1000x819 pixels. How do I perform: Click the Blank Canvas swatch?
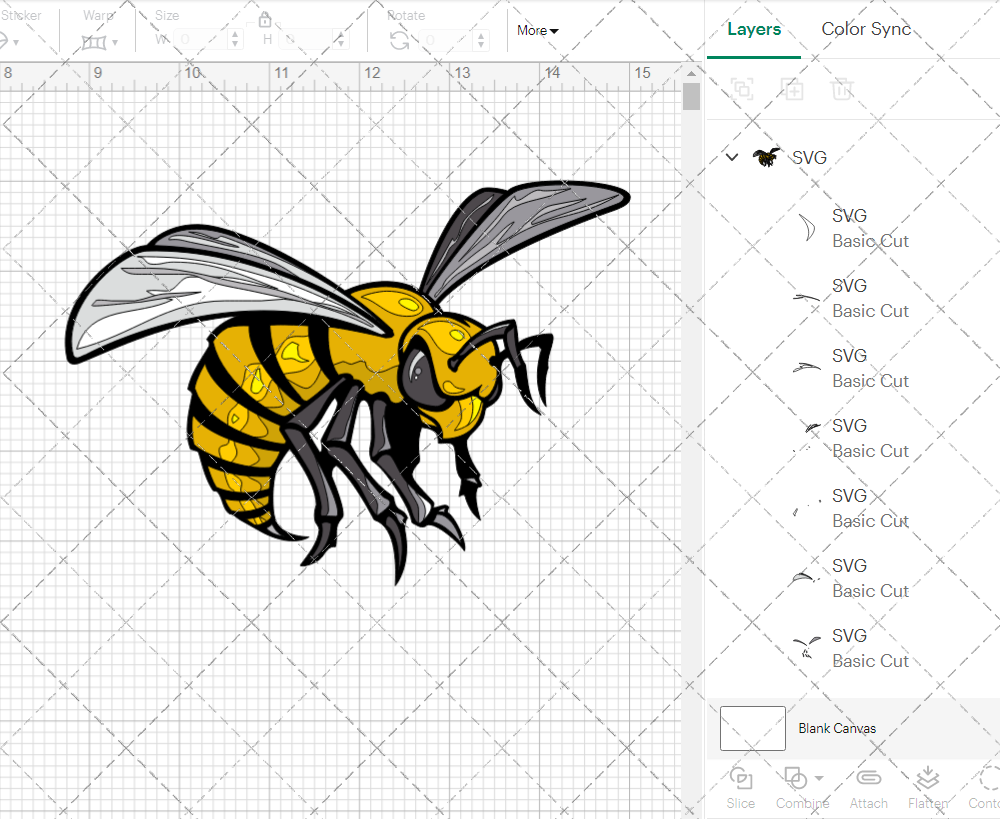[x=753, y=728]
